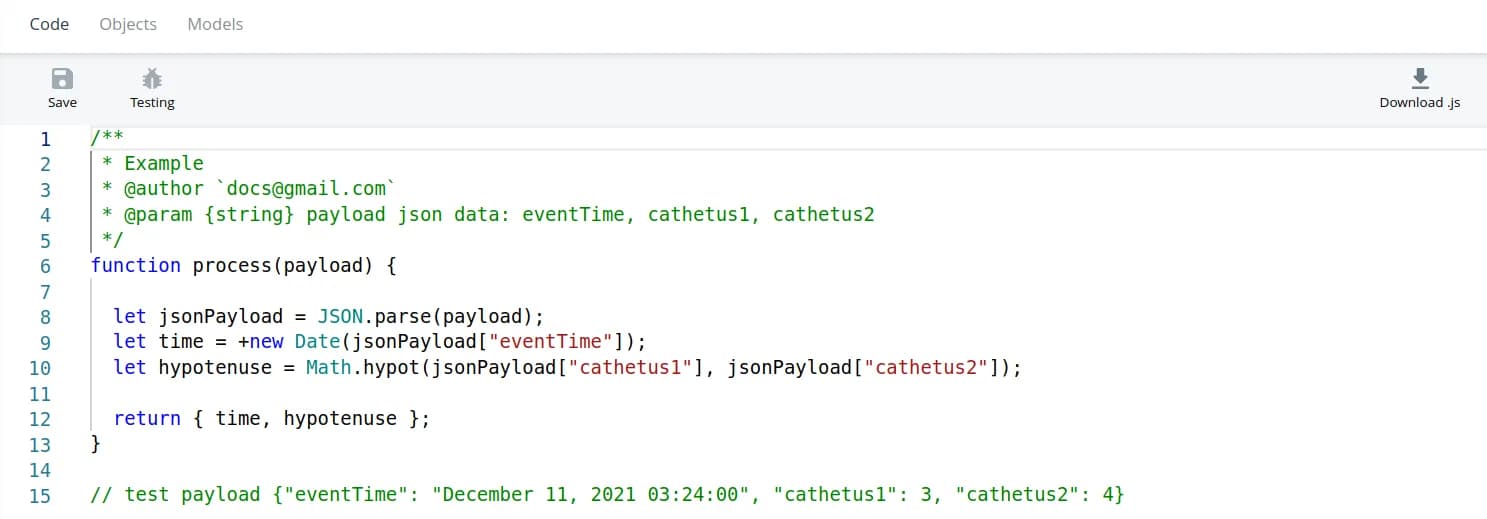Click line number 1 in the gutter

[x=45, y=139]
